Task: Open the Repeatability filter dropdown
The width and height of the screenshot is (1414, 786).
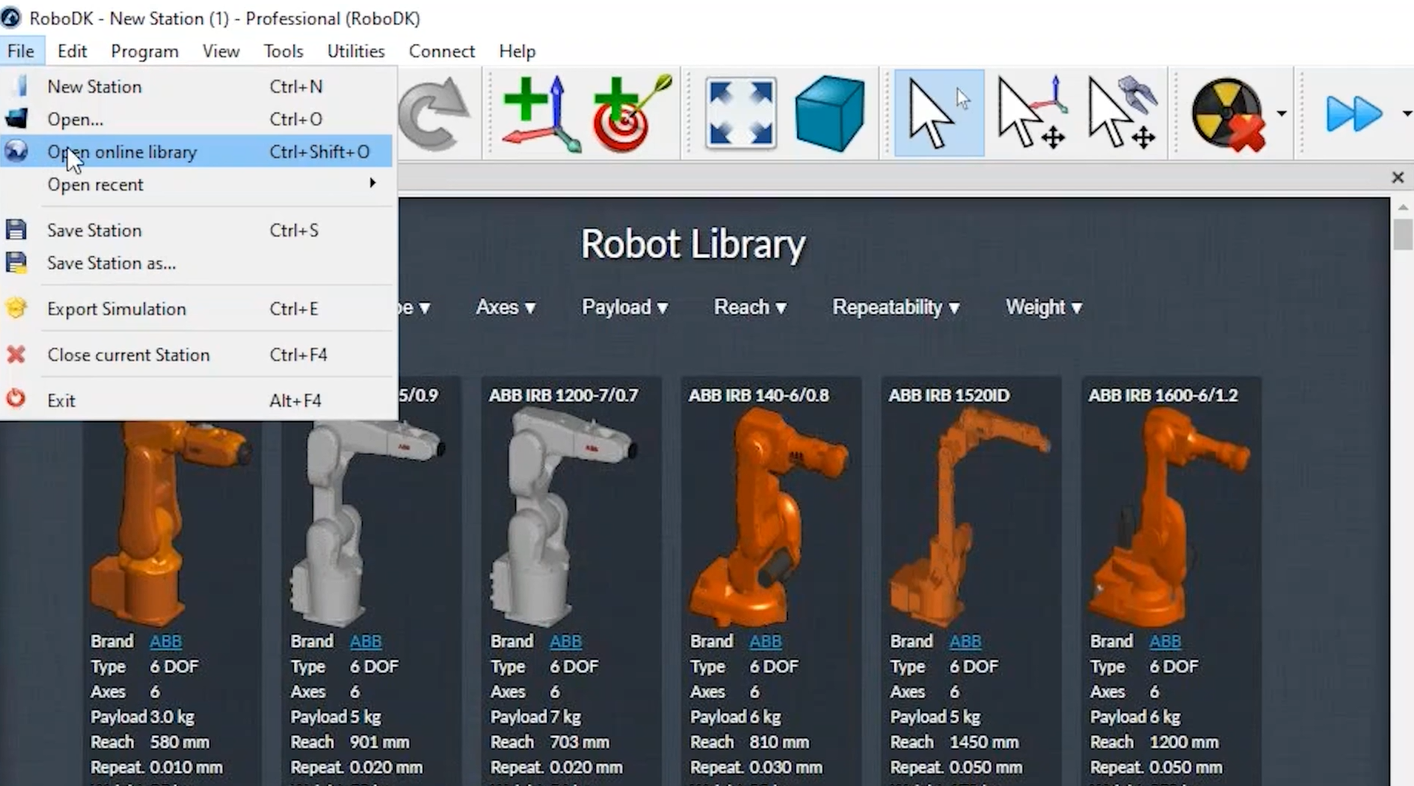Action: point(894,307)
